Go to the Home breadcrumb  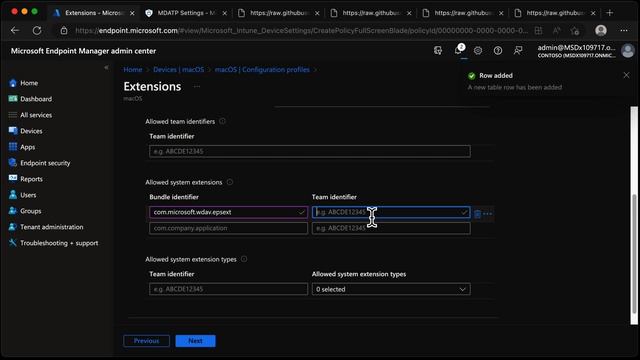[x=133, y=70]
